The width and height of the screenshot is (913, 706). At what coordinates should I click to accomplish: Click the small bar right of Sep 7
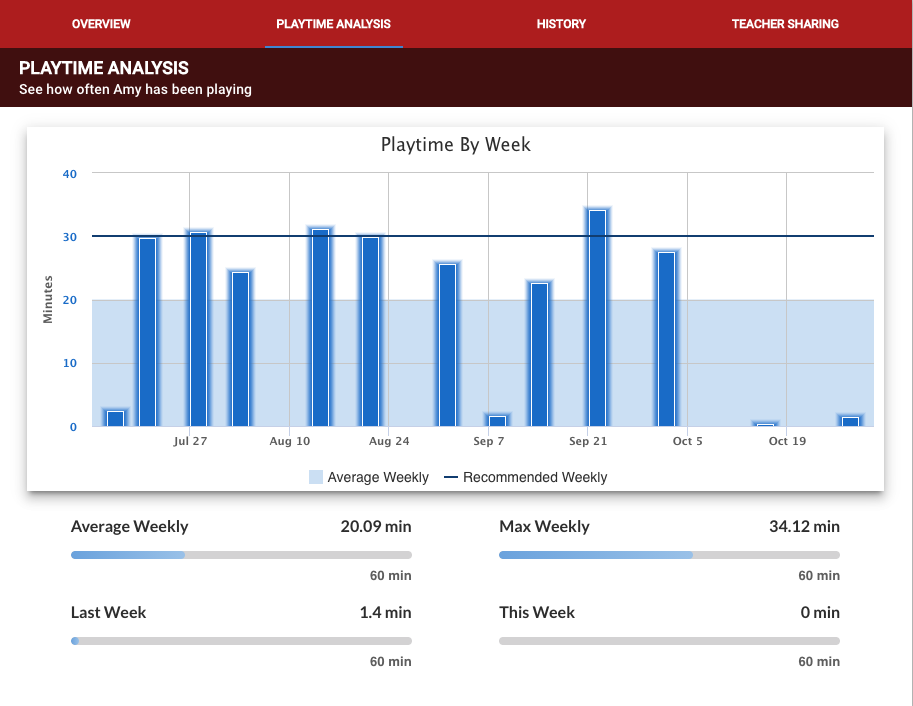point(498,421)
